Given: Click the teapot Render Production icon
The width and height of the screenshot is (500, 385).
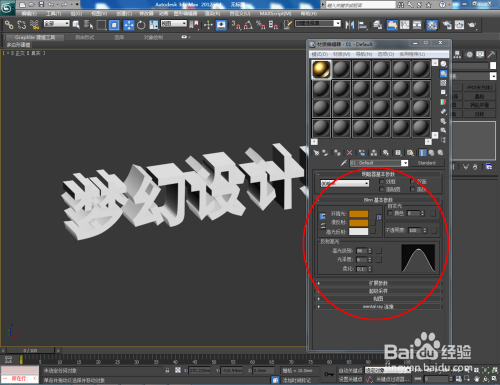Looking at the screenshot, I should [472, 25].
